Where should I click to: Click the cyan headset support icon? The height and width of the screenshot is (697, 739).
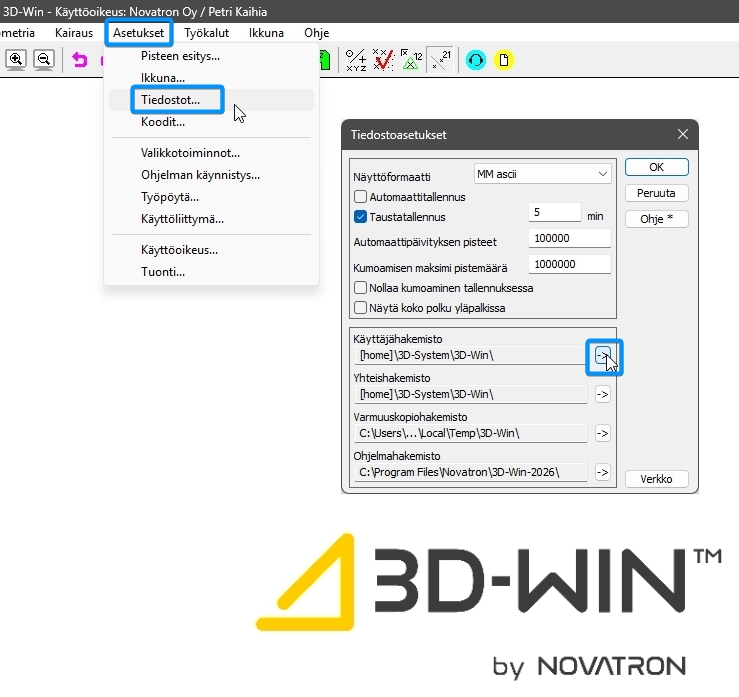coord(476,60)
